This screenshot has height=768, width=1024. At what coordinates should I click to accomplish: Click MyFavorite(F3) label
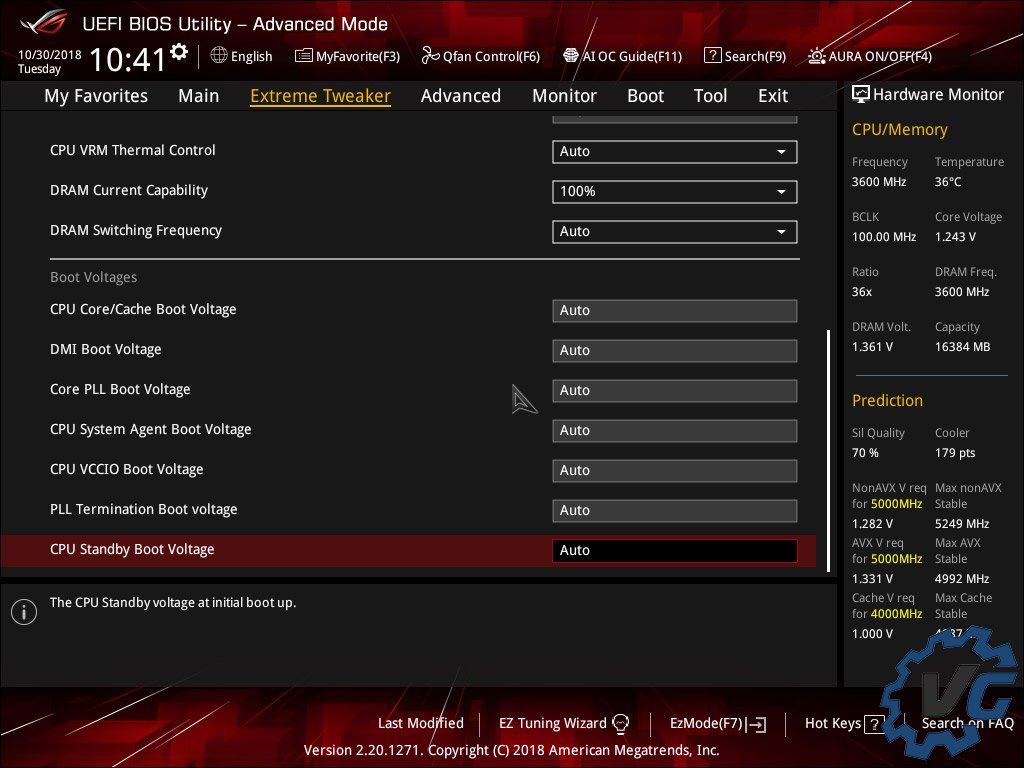pyautogui.click(x=358, y=57)
